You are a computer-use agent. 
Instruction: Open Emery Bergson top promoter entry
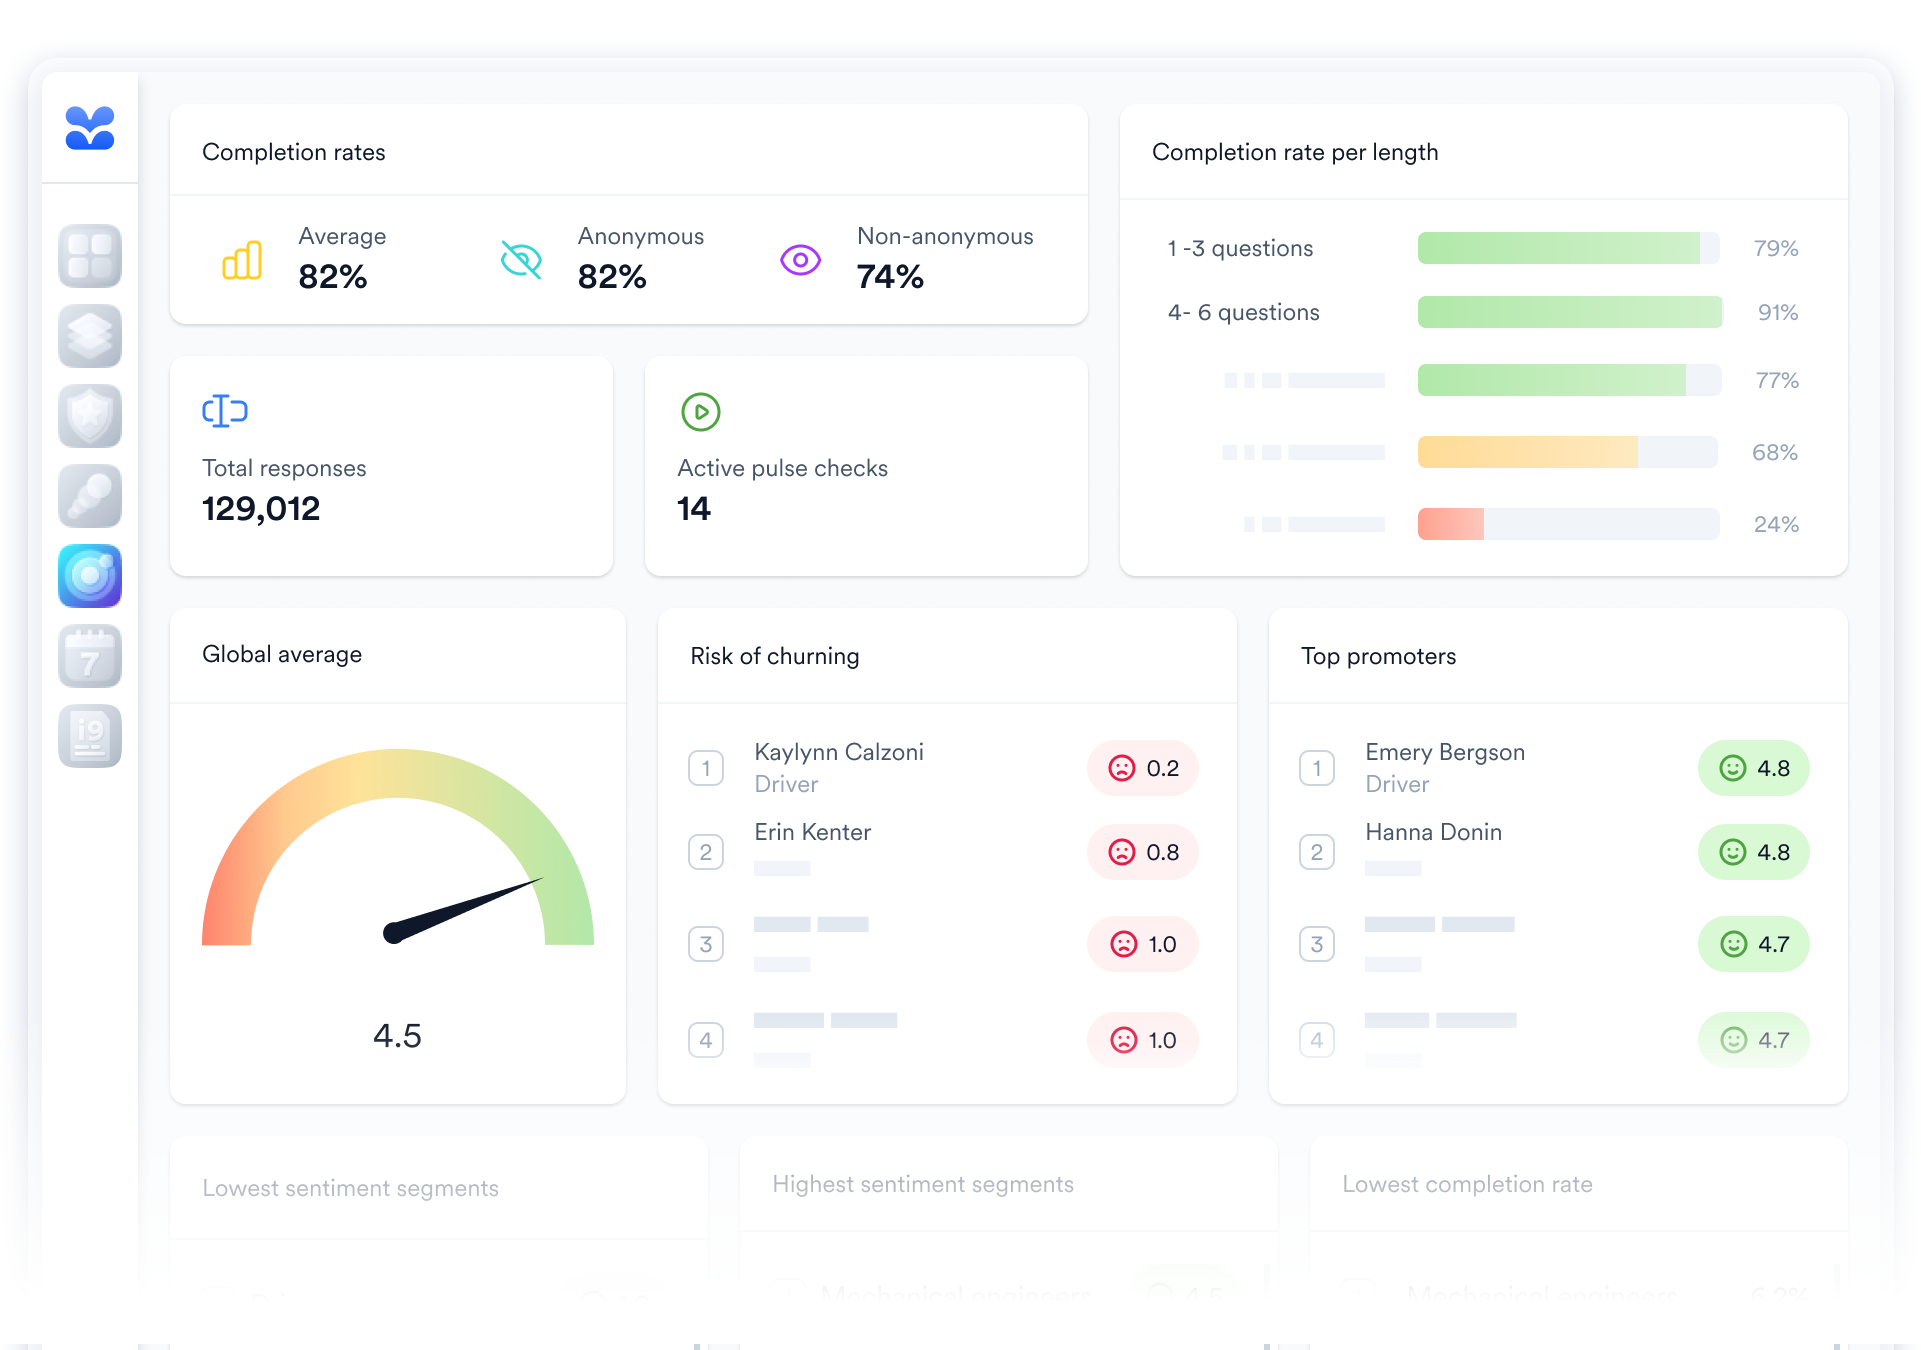[1444, 752]
